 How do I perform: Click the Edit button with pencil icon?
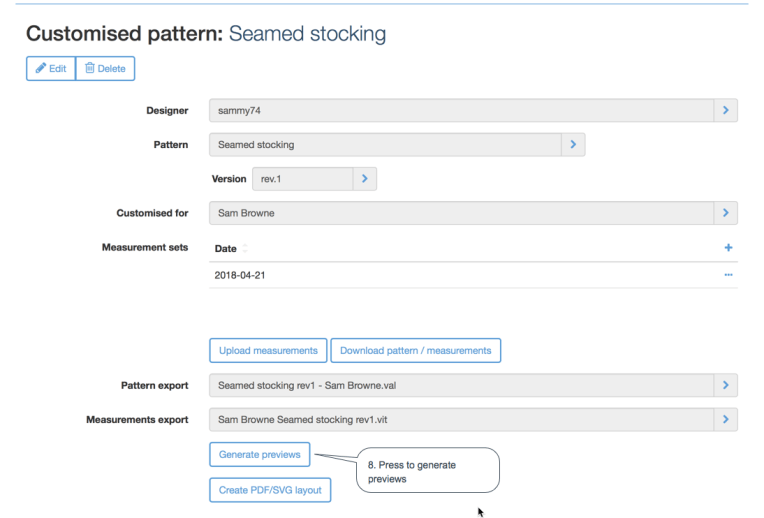(50, 68)
